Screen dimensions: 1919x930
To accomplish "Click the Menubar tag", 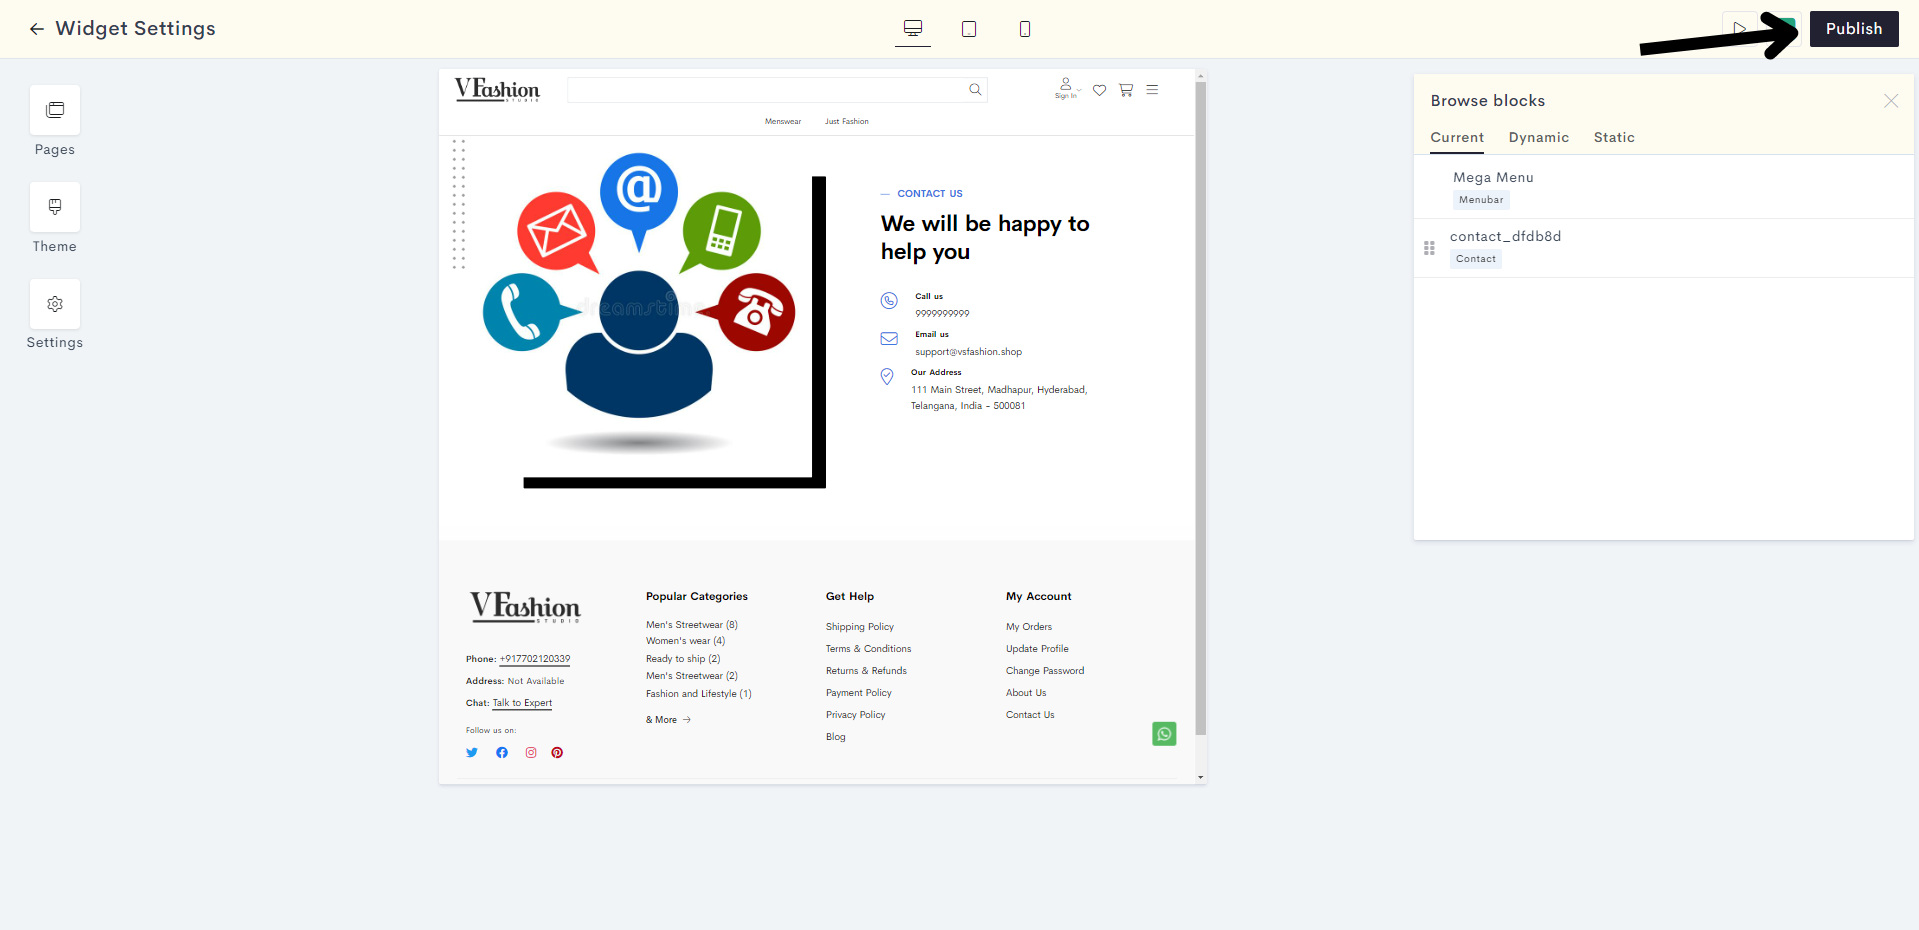I will pos(1481,200).
